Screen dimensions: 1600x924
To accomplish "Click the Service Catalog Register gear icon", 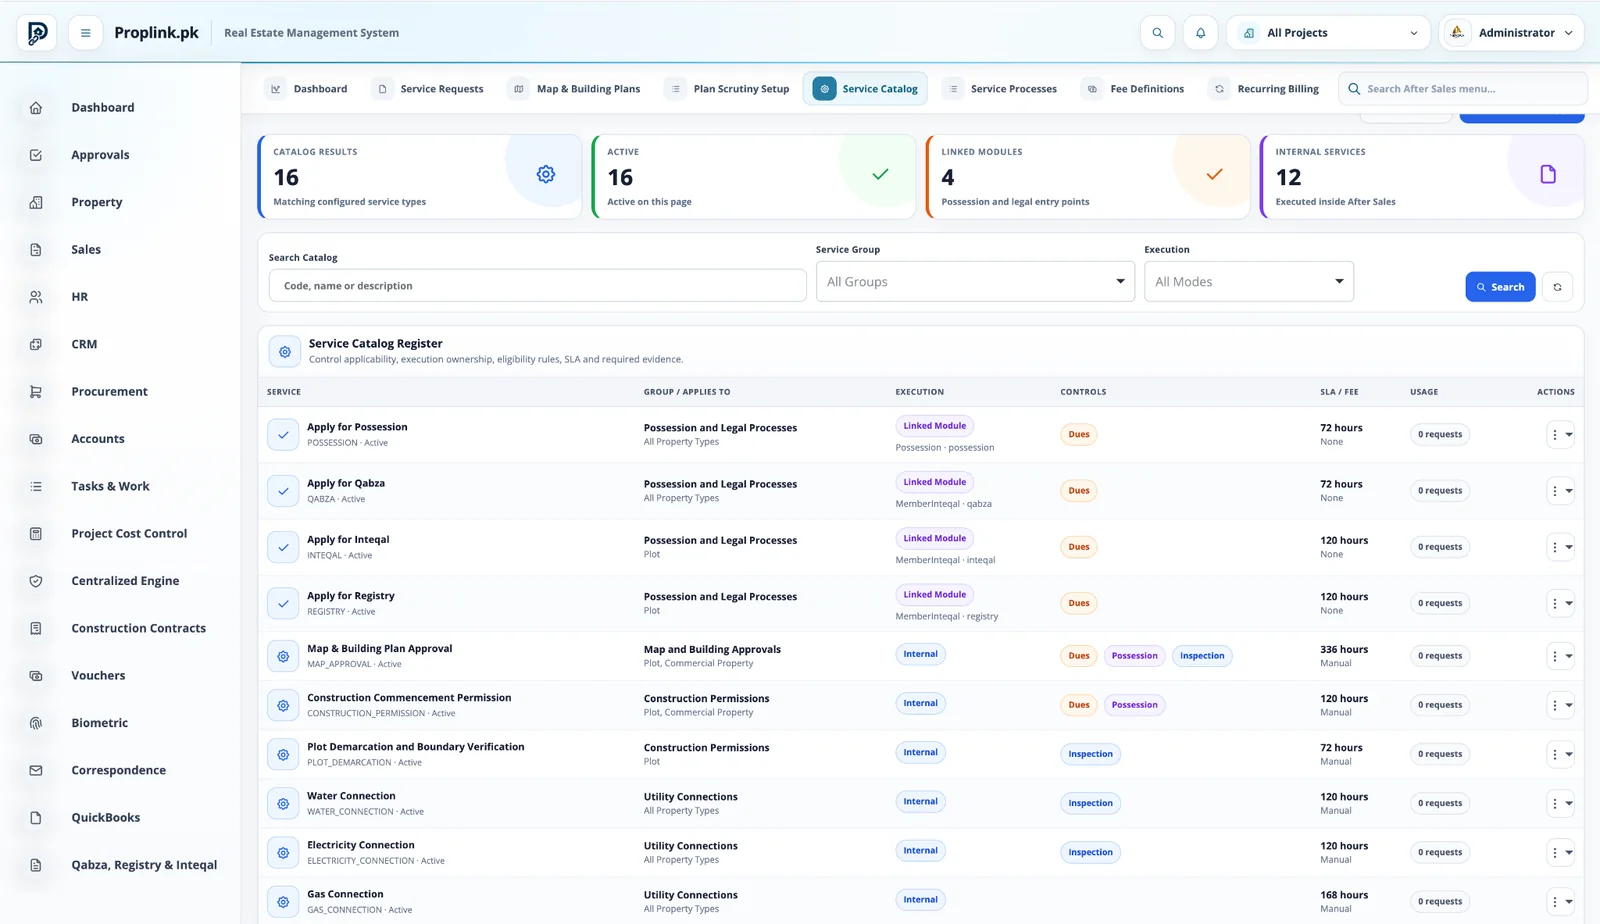I will click(285, 352).
